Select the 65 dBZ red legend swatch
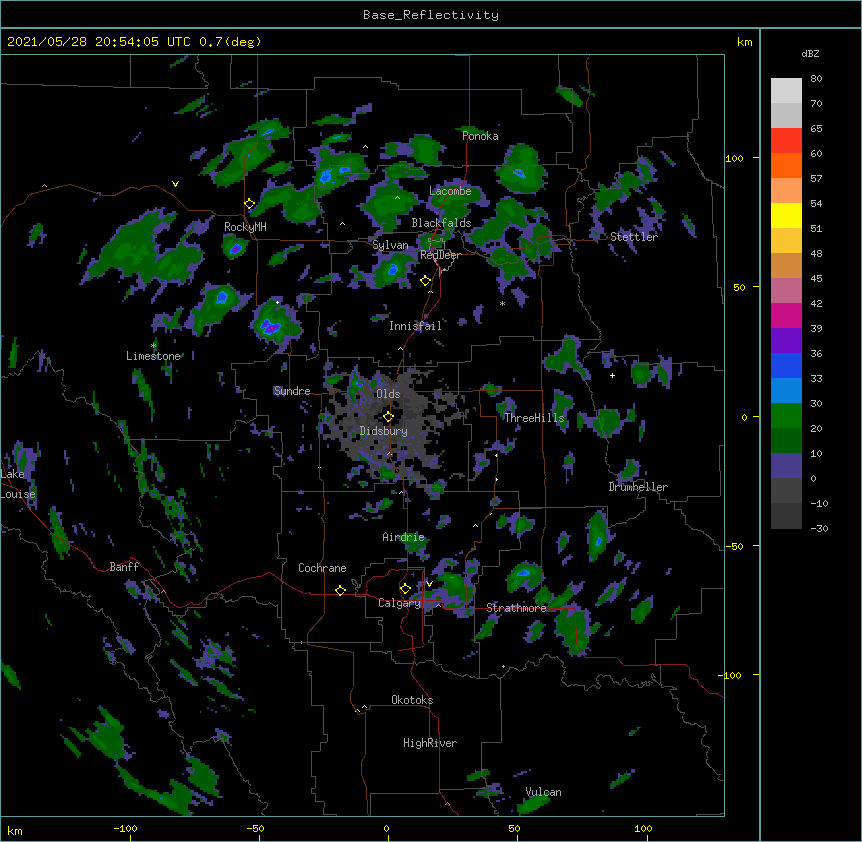This screenshot has height=842, width=862. pos(786,141)
